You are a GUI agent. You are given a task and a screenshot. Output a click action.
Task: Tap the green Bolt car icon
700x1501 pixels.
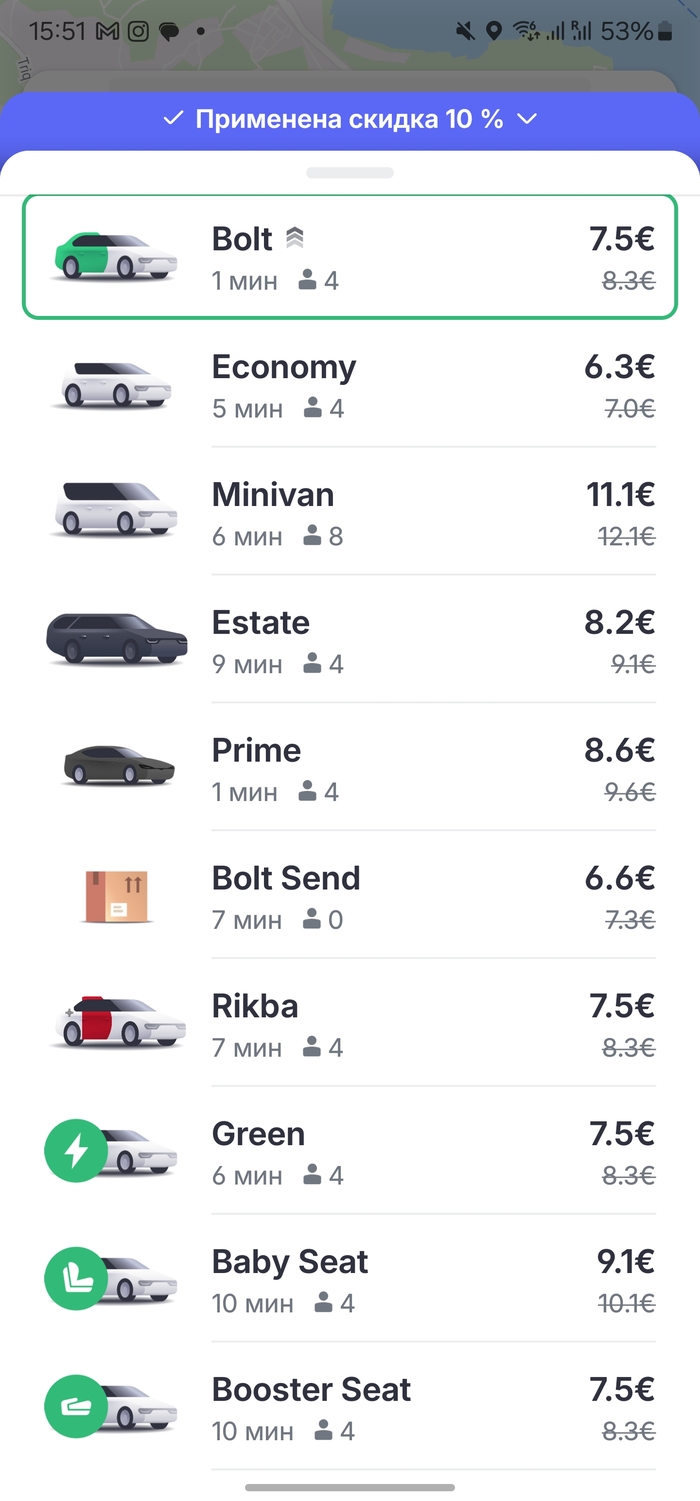(114, 257)
